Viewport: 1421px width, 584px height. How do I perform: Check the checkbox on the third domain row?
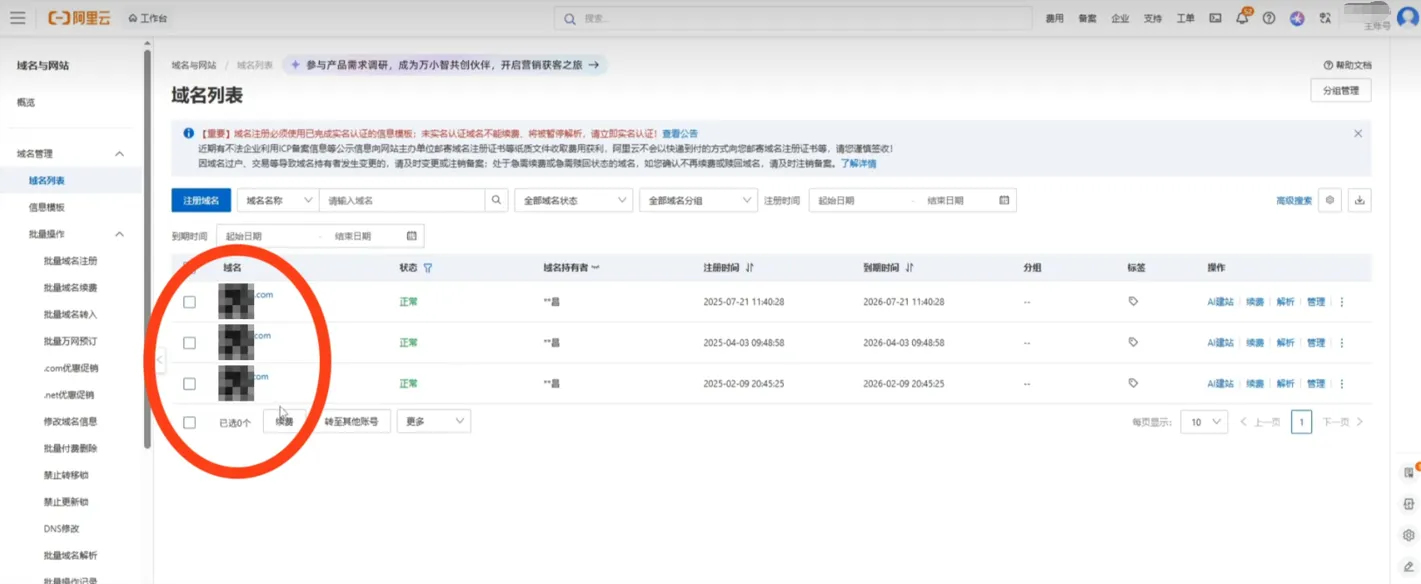[189, 383]
